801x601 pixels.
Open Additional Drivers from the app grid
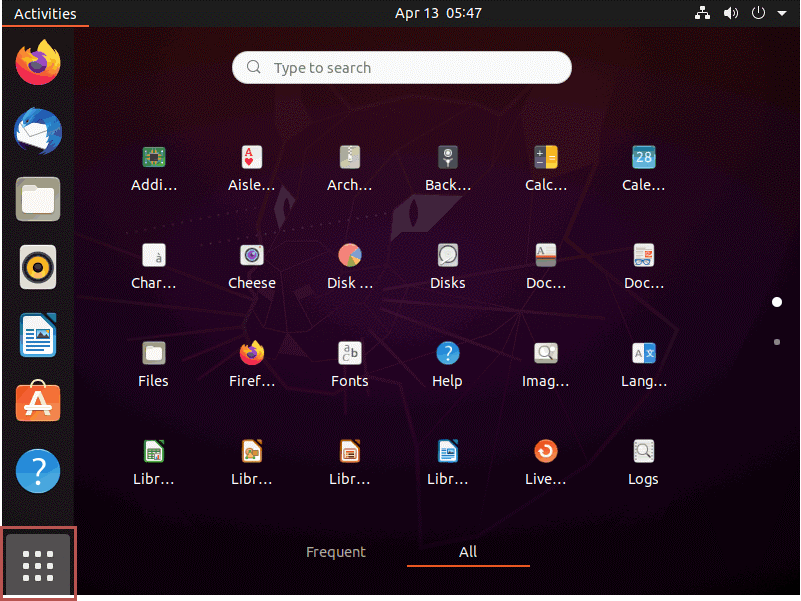[154, 169]
